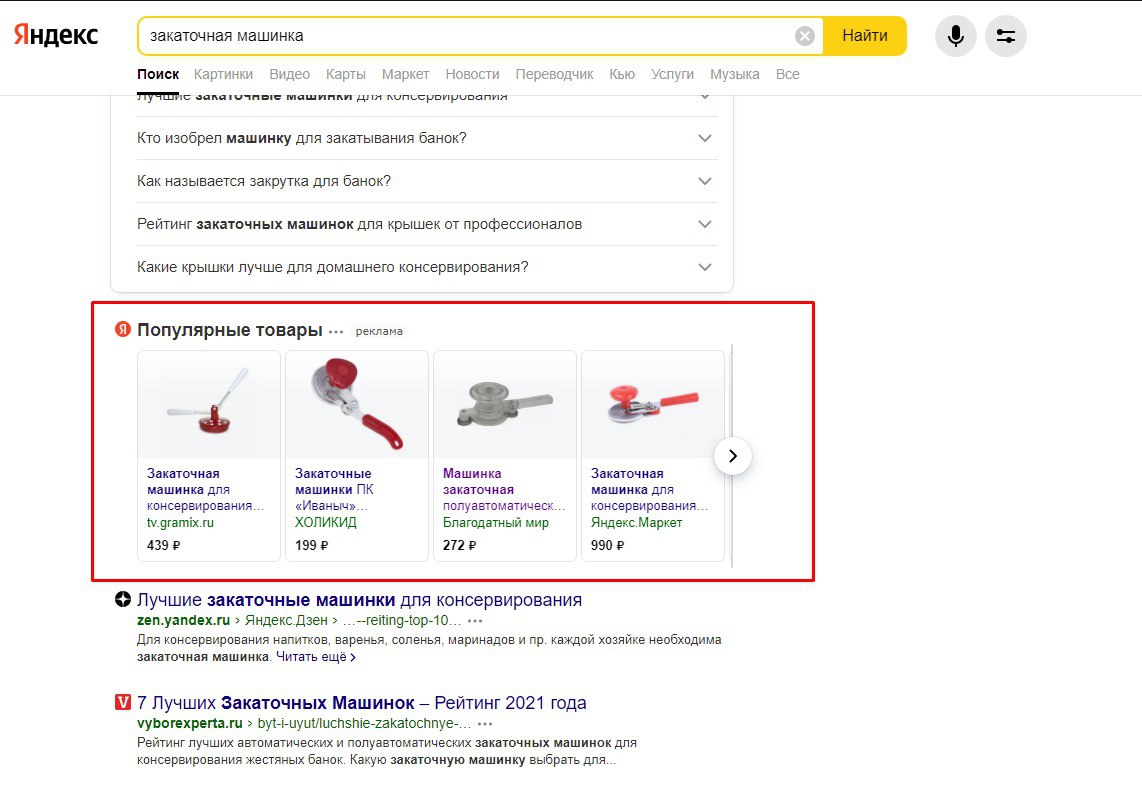The width and height of the screenshot is (1142, 797).
Task: Open the Услуги tab
Action: pos(672,74)
